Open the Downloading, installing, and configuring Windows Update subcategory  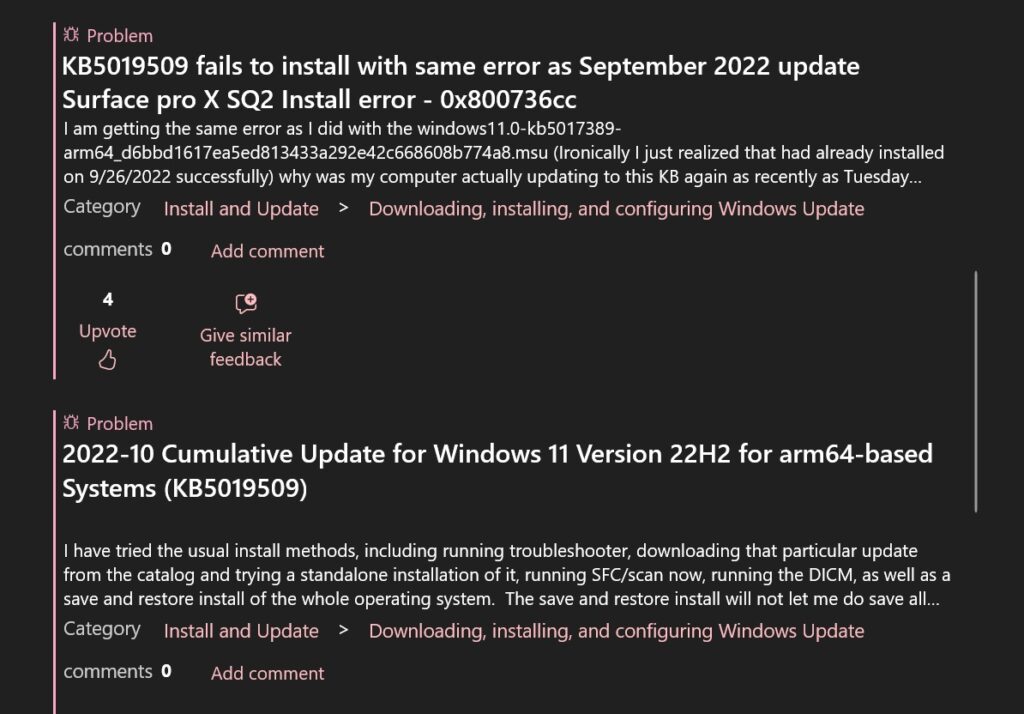pyautogui.click(x=617, y=208)
